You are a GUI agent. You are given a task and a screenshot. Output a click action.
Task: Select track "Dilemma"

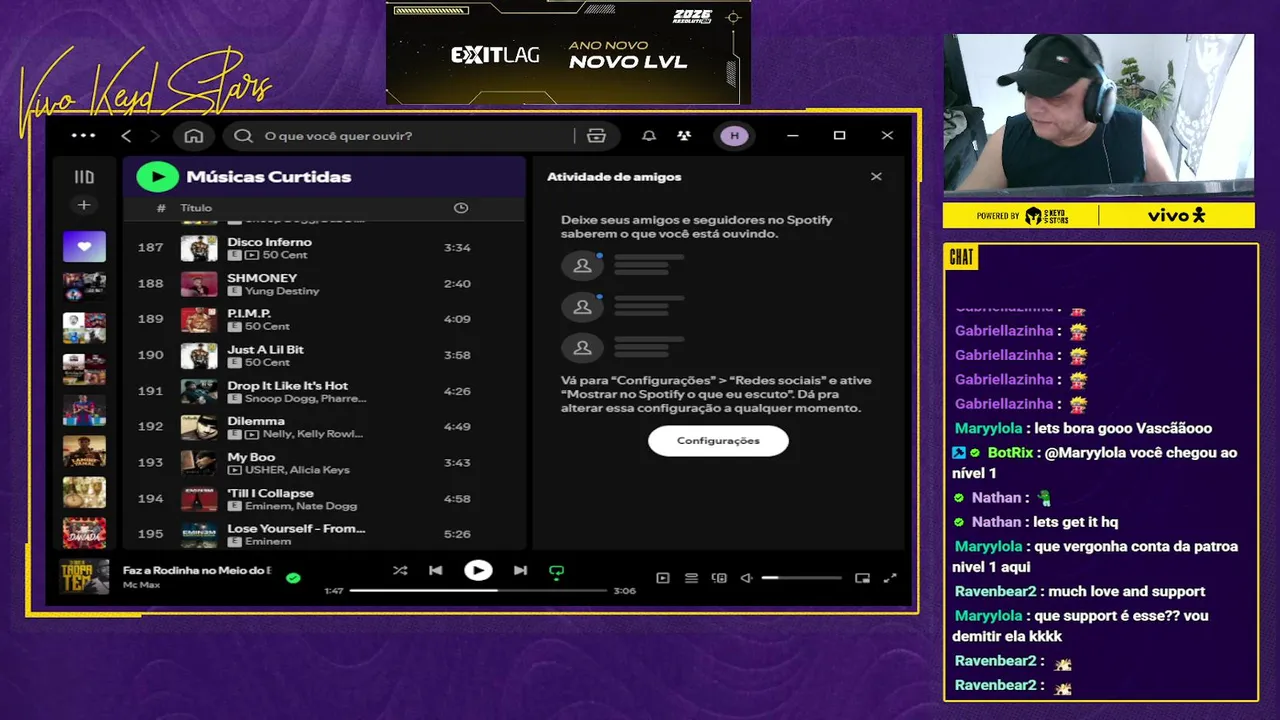[x=256, y=421]
